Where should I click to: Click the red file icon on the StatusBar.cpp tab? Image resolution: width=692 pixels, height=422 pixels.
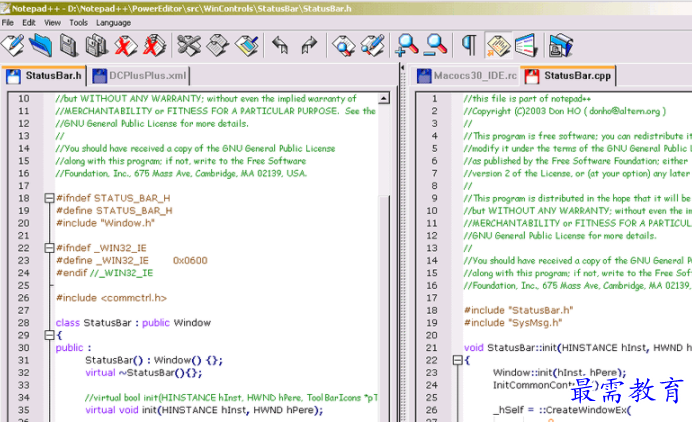[x=532, y=76]
